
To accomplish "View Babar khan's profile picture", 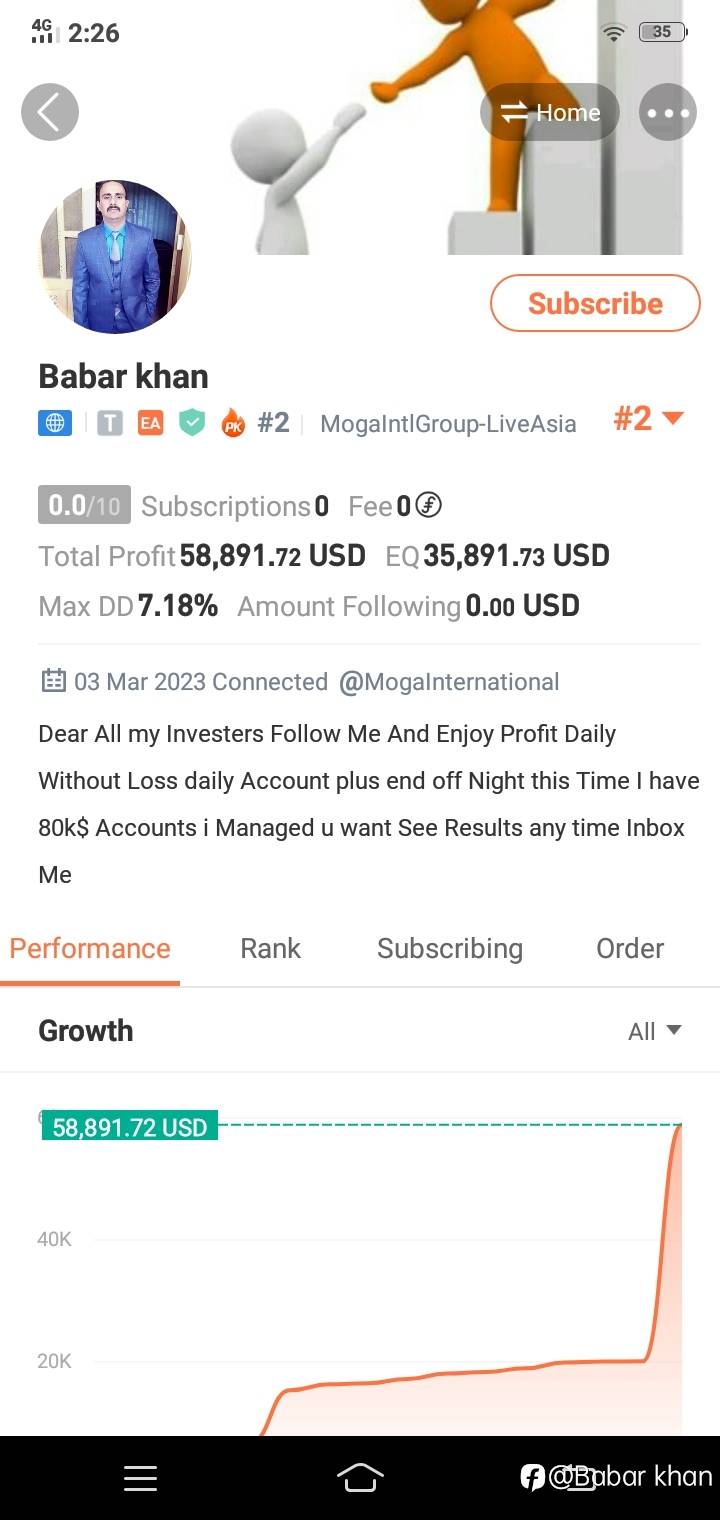I will (x=115, y=257).
